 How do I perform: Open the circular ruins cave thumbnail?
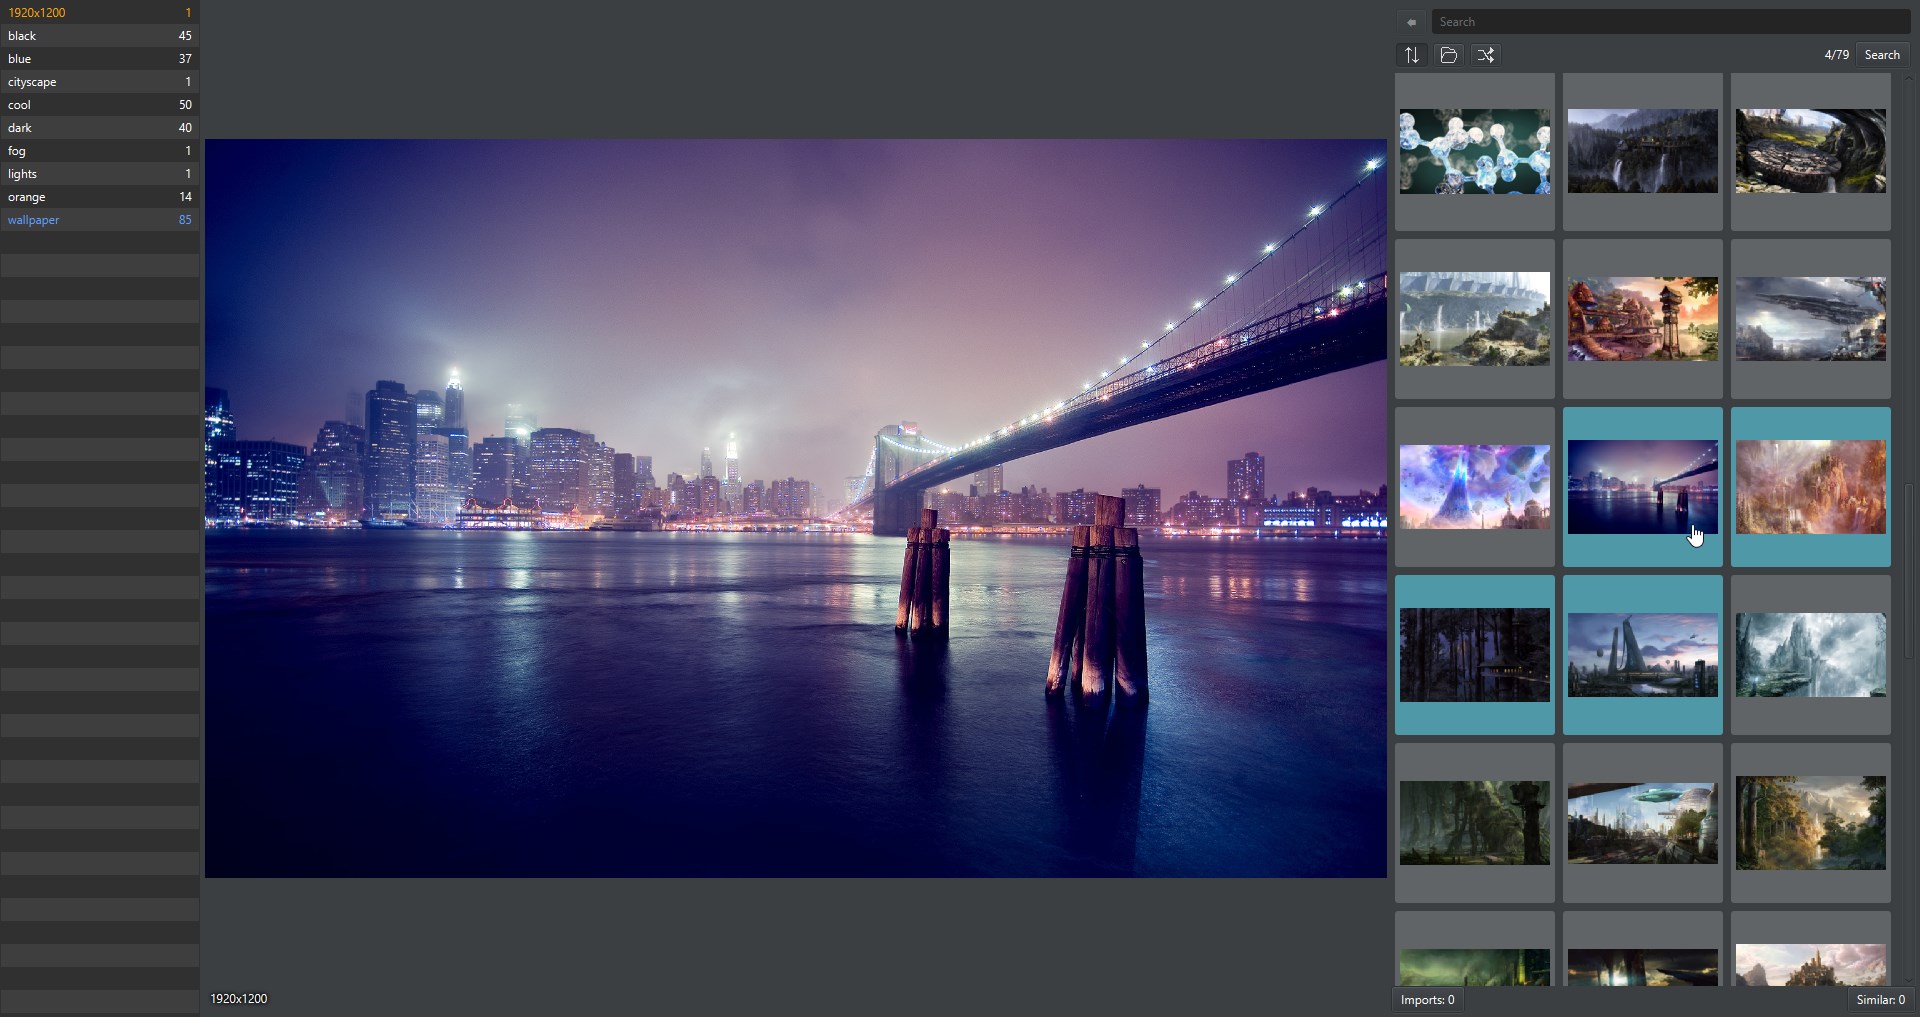(1811, 151)
